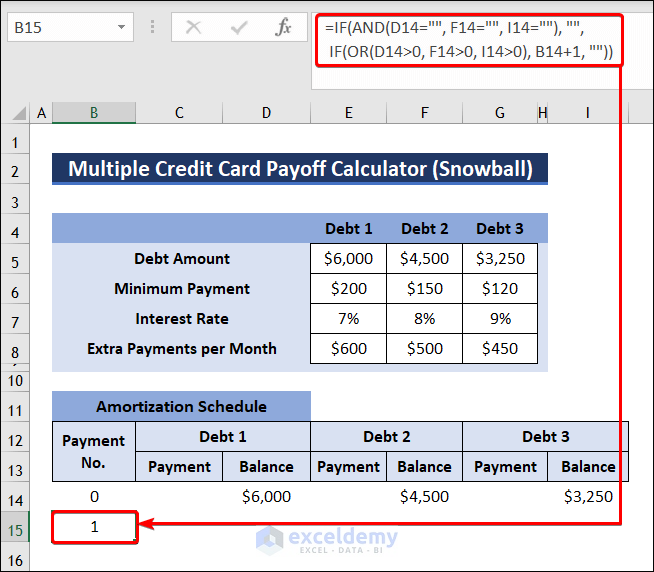Screen dimensions: 654x572
Task: Click the Payment No. header cell
Action: 93,451
